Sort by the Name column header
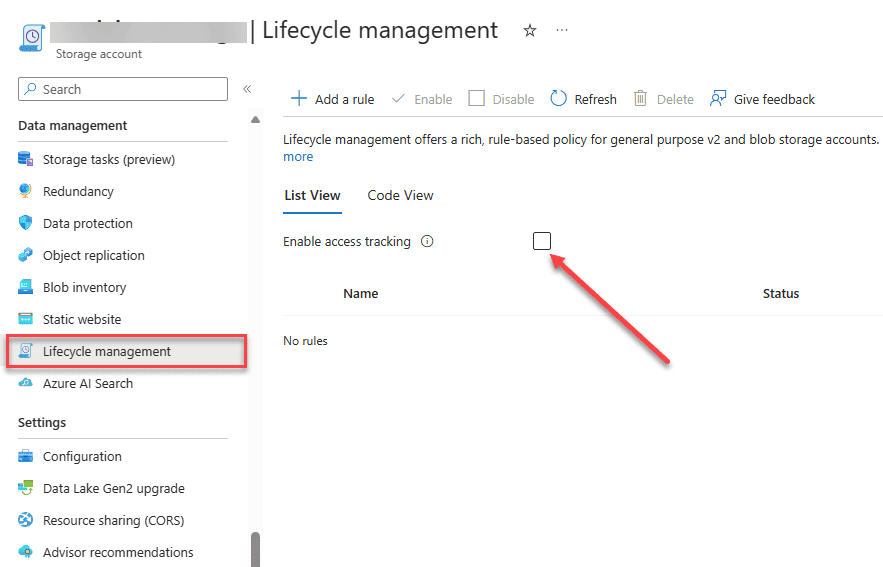This screenshot has width=883, height=567. (360, 293)
